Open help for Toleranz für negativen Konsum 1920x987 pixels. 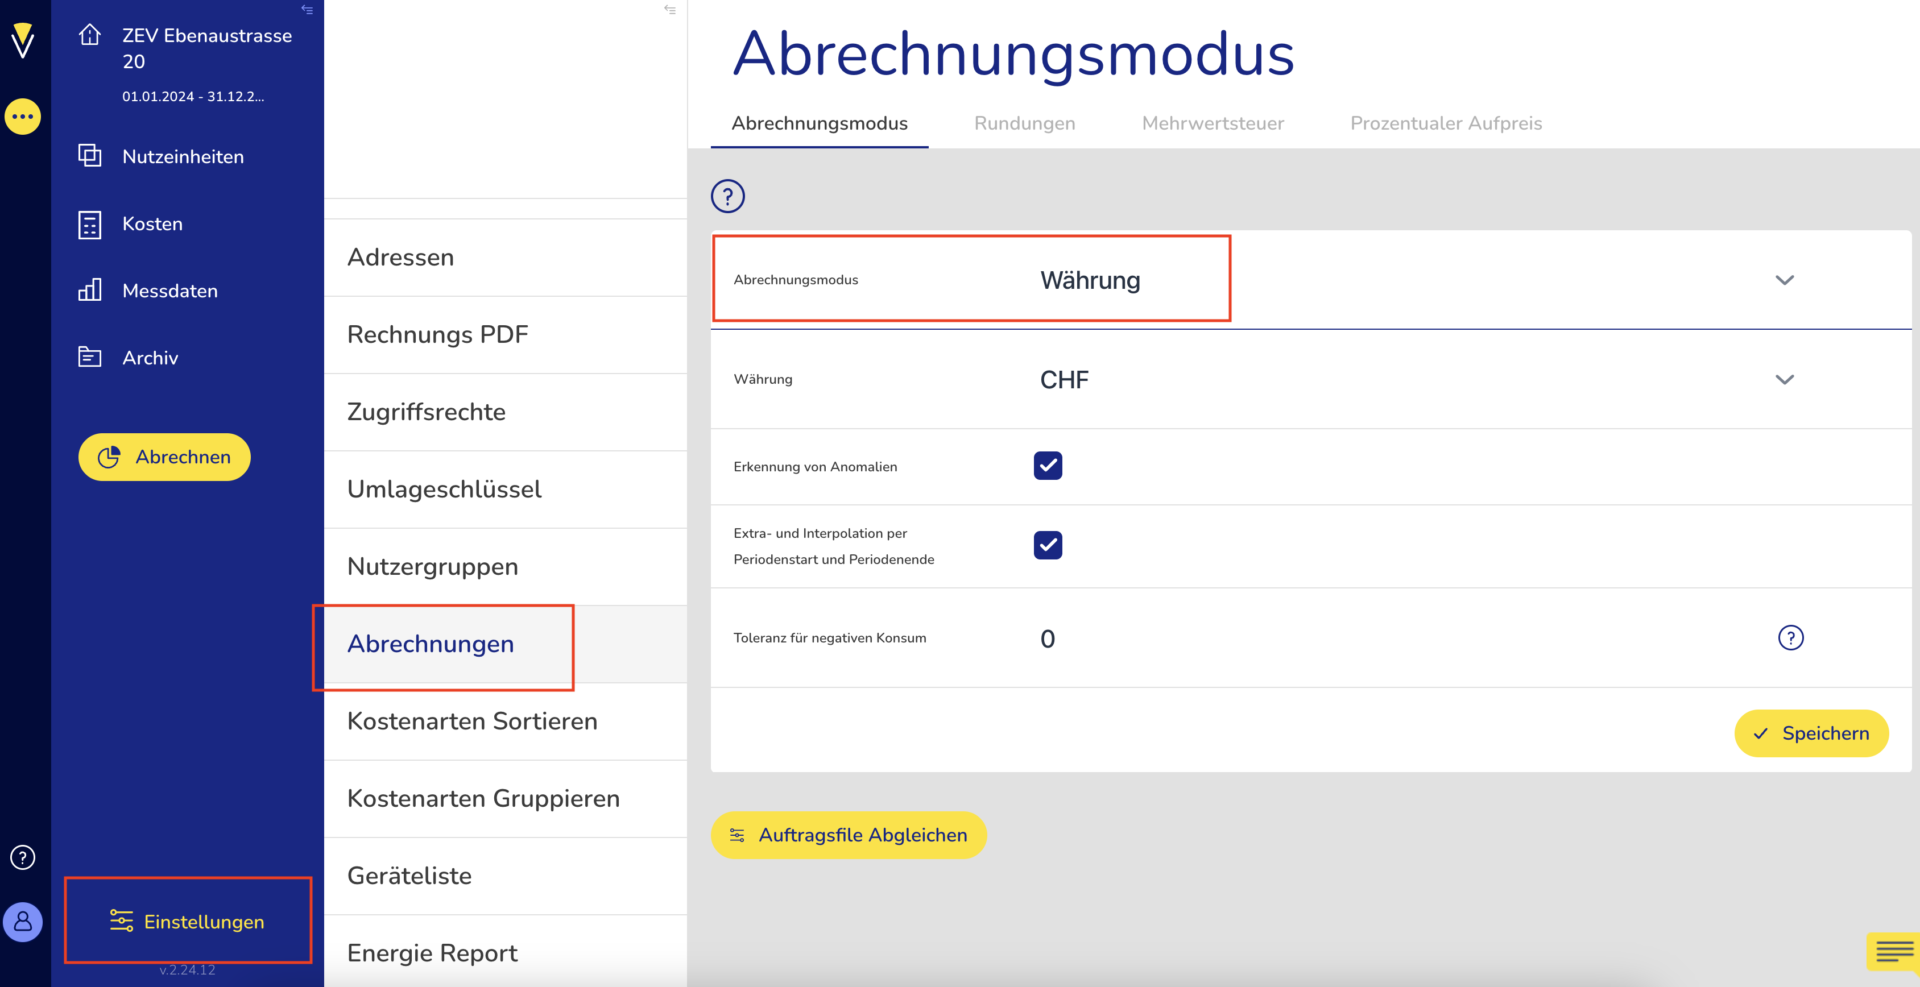coord(1790,638)
